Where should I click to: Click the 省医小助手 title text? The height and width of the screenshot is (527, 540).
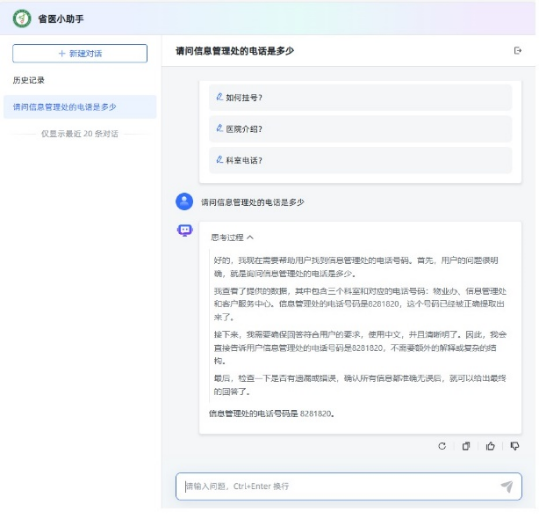point(61,19)
